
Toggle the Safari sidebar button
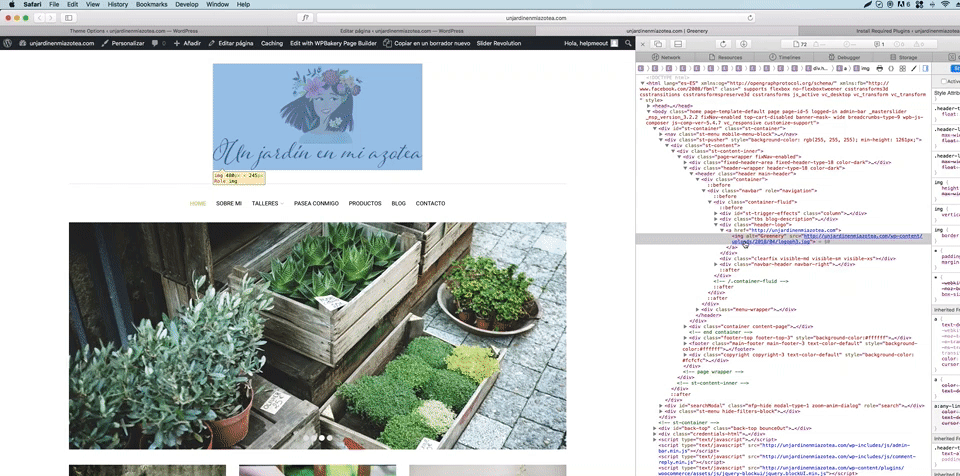[68, 18]
